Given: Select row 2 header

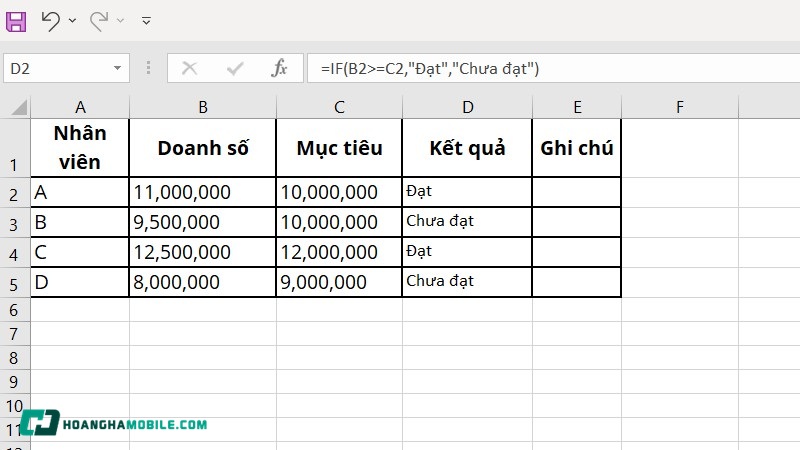Looking at the screenshot, I should click(15, 192).
